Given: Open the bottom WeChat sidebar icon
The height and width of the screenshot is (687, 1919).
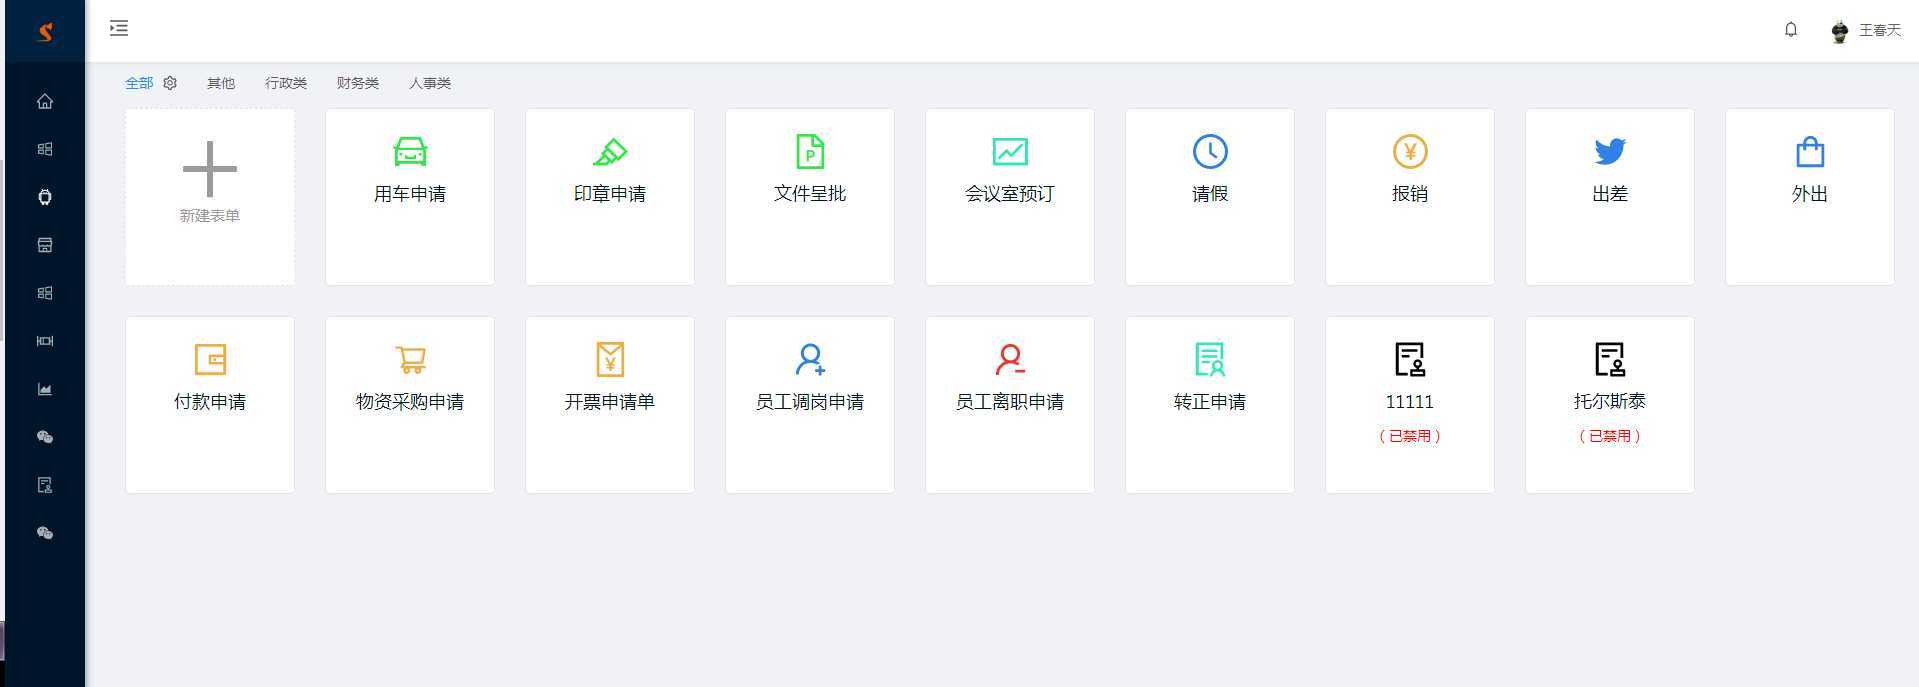Looking at the screenshot, I should 45,533.
